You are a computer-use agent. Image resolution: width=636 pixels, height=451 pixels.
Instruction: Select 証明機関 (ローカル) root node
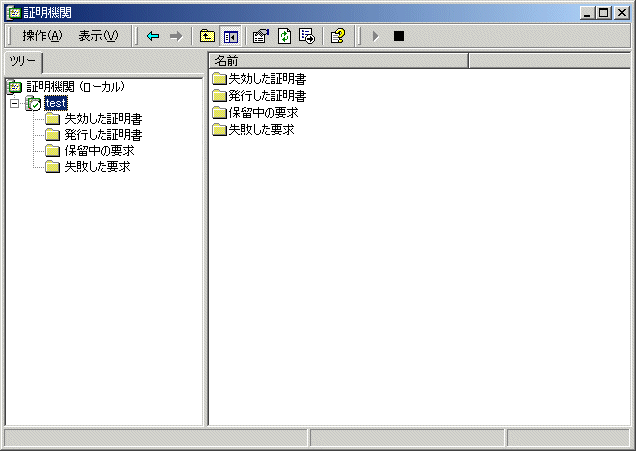75,86
